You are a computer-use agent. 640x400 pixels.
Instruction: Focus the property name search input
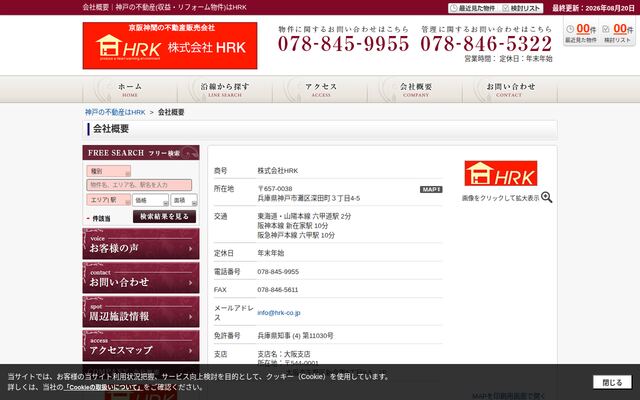pyautogui.click(x=139, y=185)
